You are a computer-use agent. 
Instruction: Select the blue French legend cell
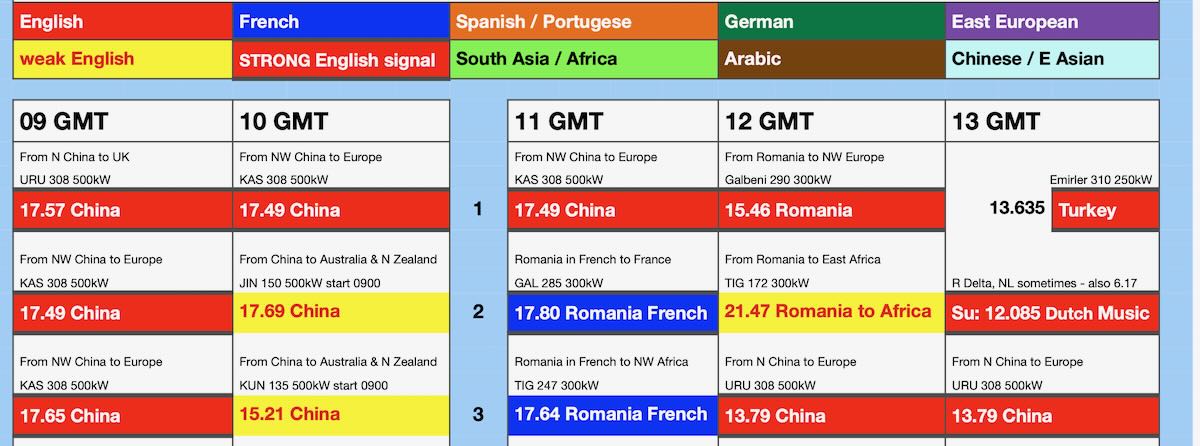point(341,21)
